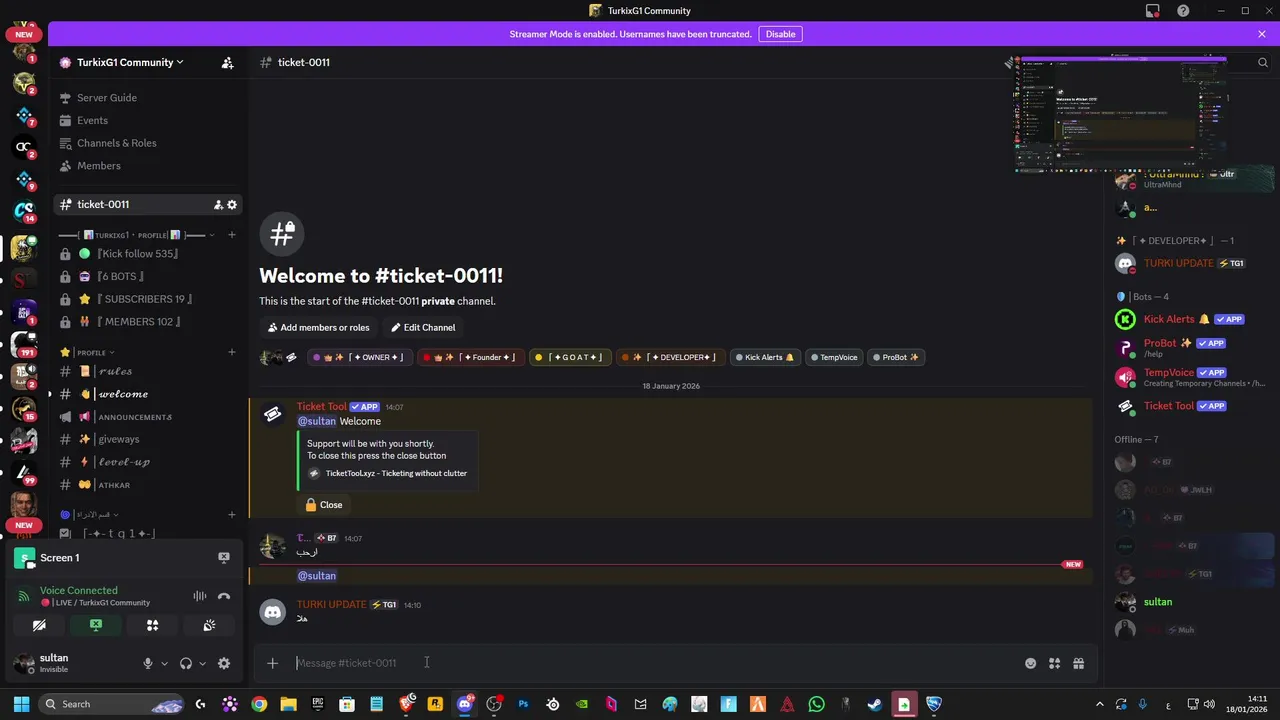1280x720 pixels.
Task: Click create invite icon on ticket-0011 channel
Action: (217, 204)
